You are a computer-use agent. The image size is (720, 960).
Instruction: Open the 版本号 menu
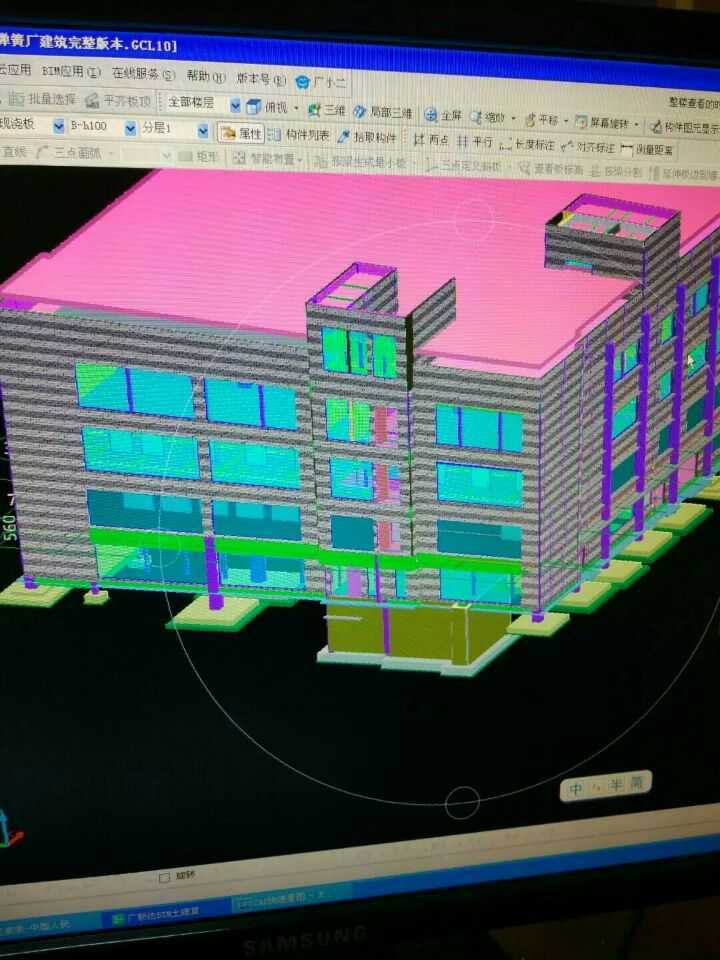261,79
